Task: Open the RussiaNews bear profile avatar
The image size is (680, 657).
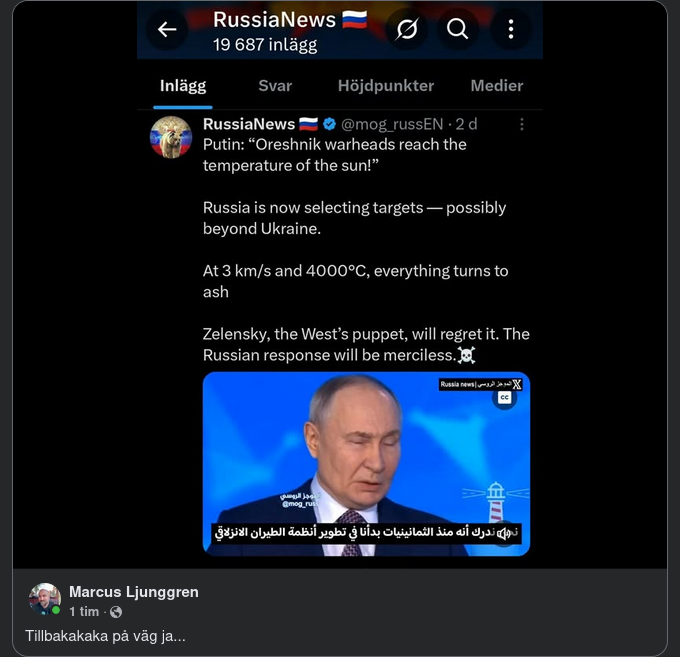Action: [171, 137]
